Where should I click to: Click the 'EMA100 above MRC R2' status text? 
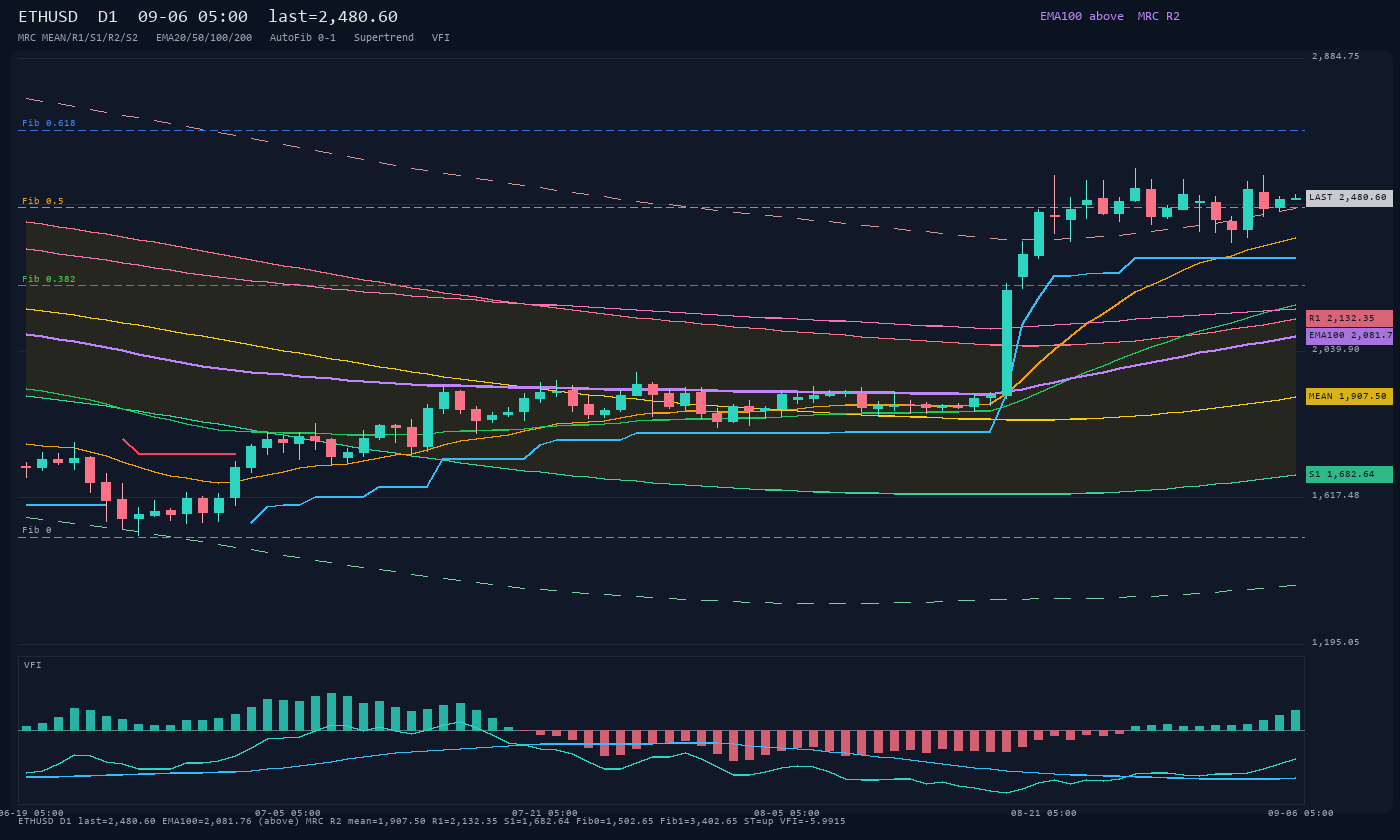(x=1110, y=16)
